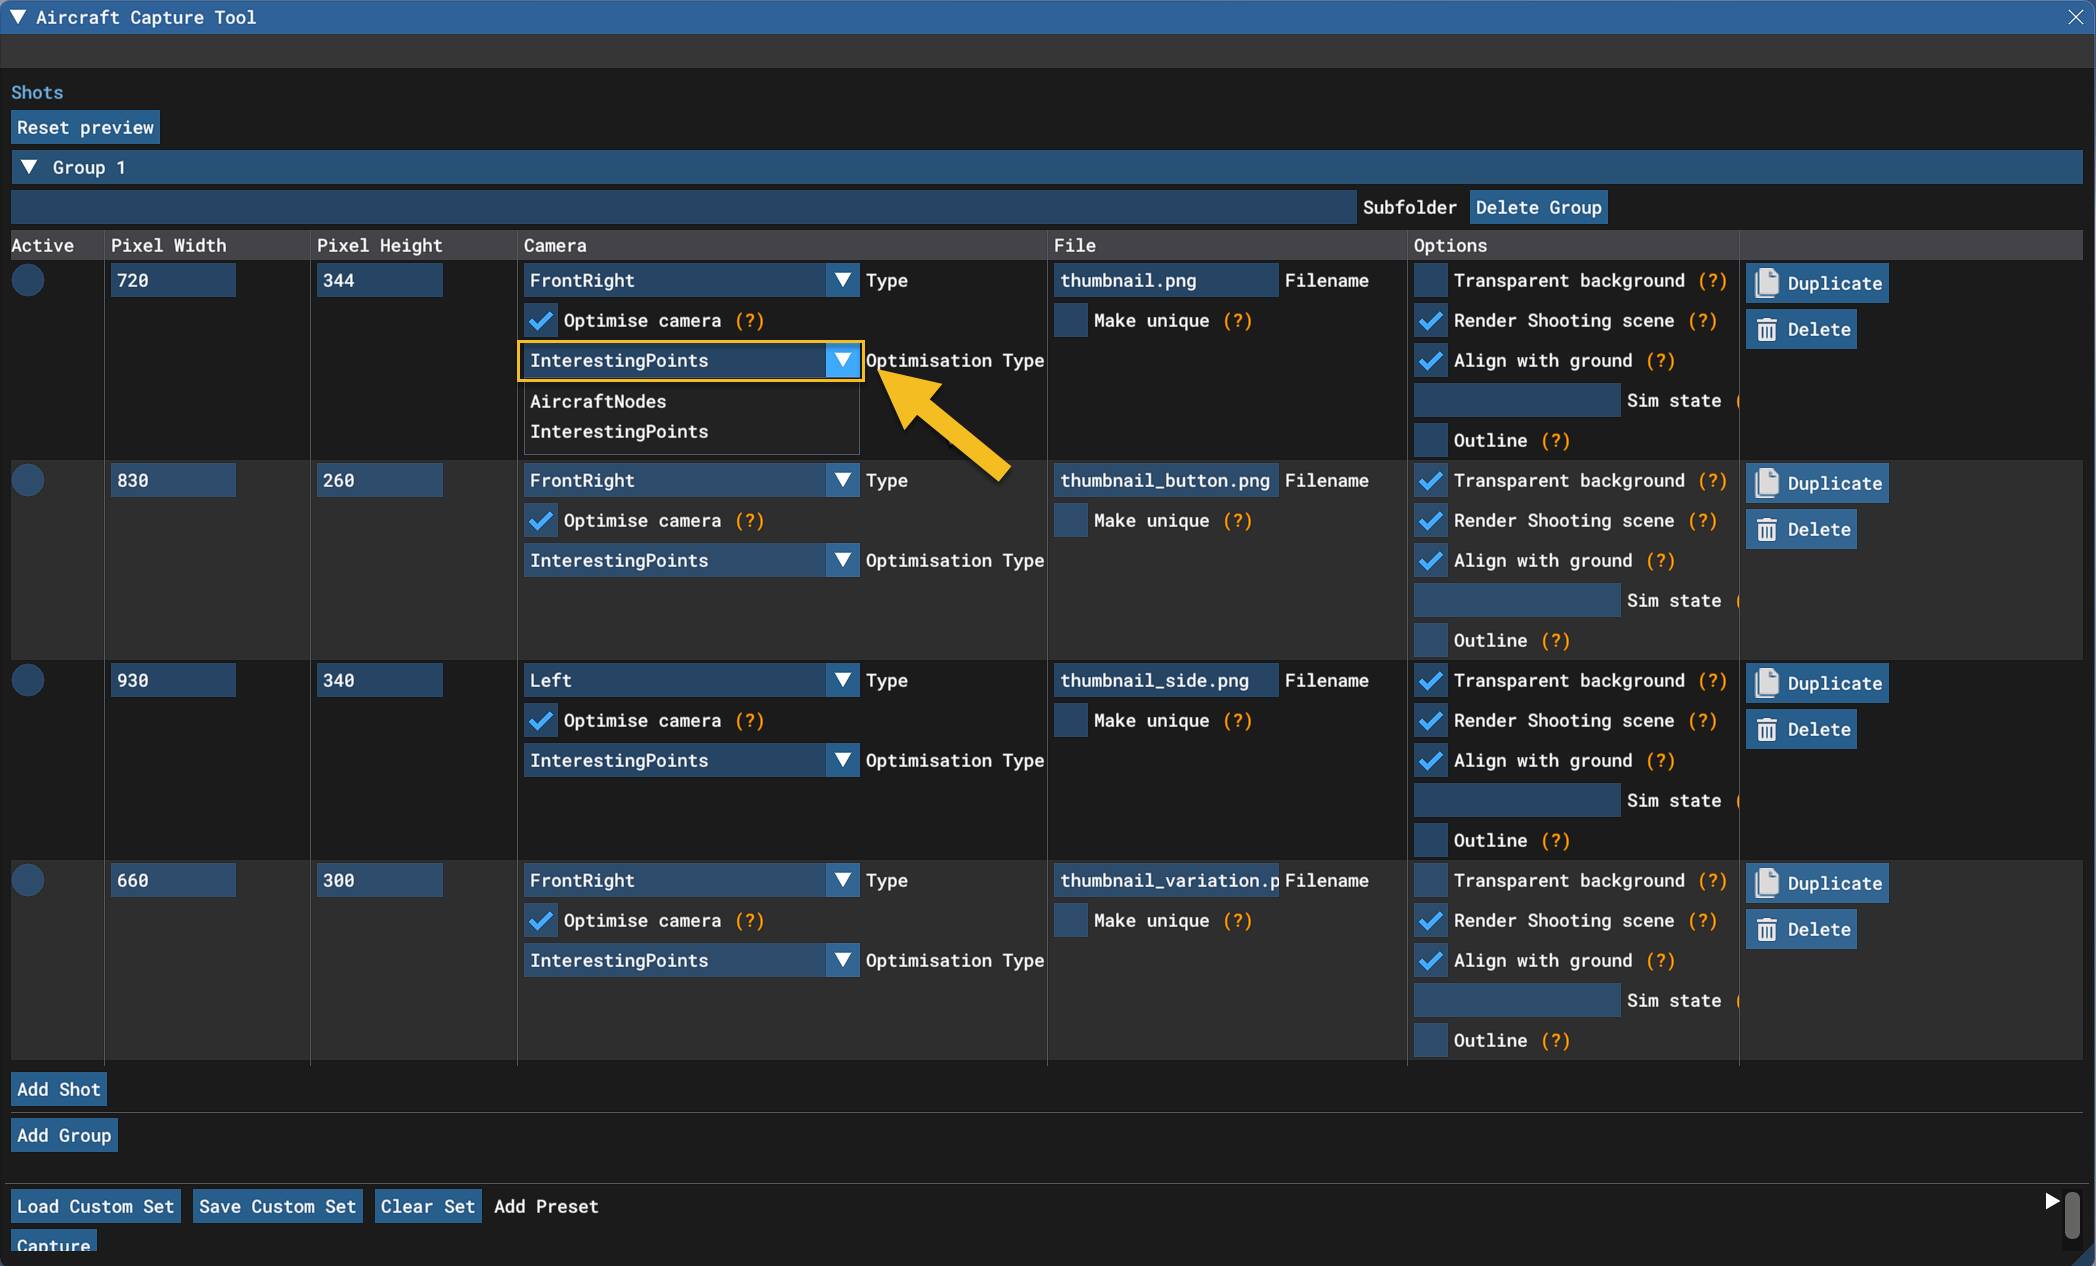The height and width of the screenshot is (1266, 2096).
Task: Click the right-pointing arrow at bottom right
Action: pyautogui.click(x=2052, y=1201)
